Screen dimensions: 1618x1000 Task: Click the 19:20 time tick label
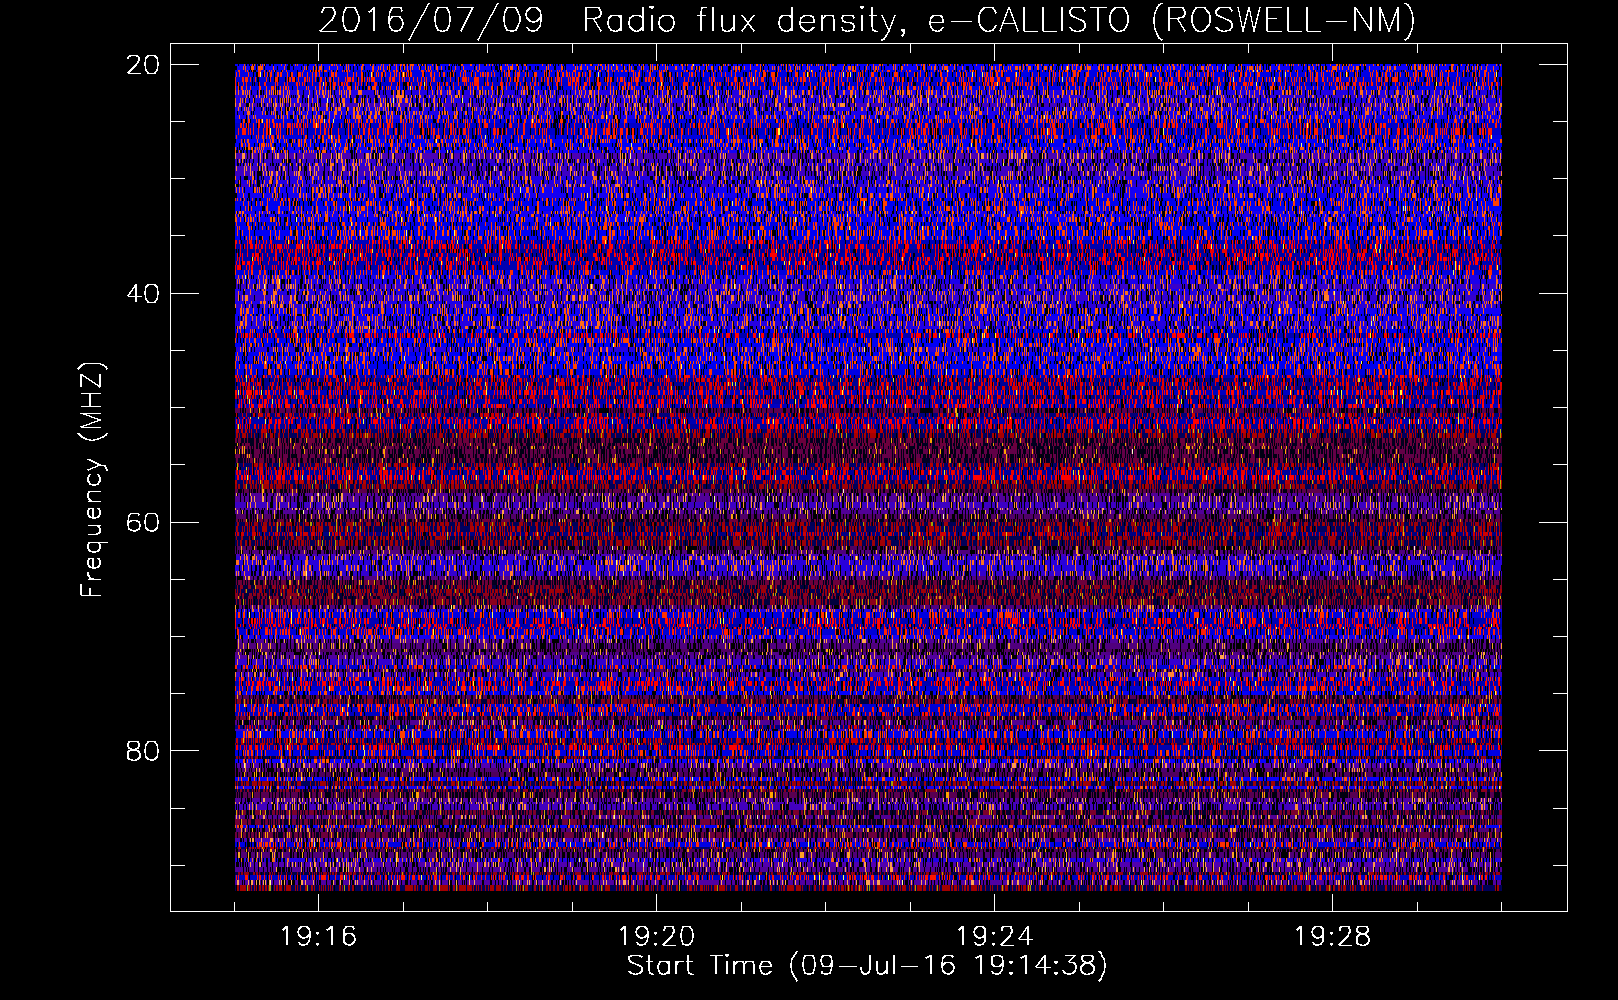(656, 937)
